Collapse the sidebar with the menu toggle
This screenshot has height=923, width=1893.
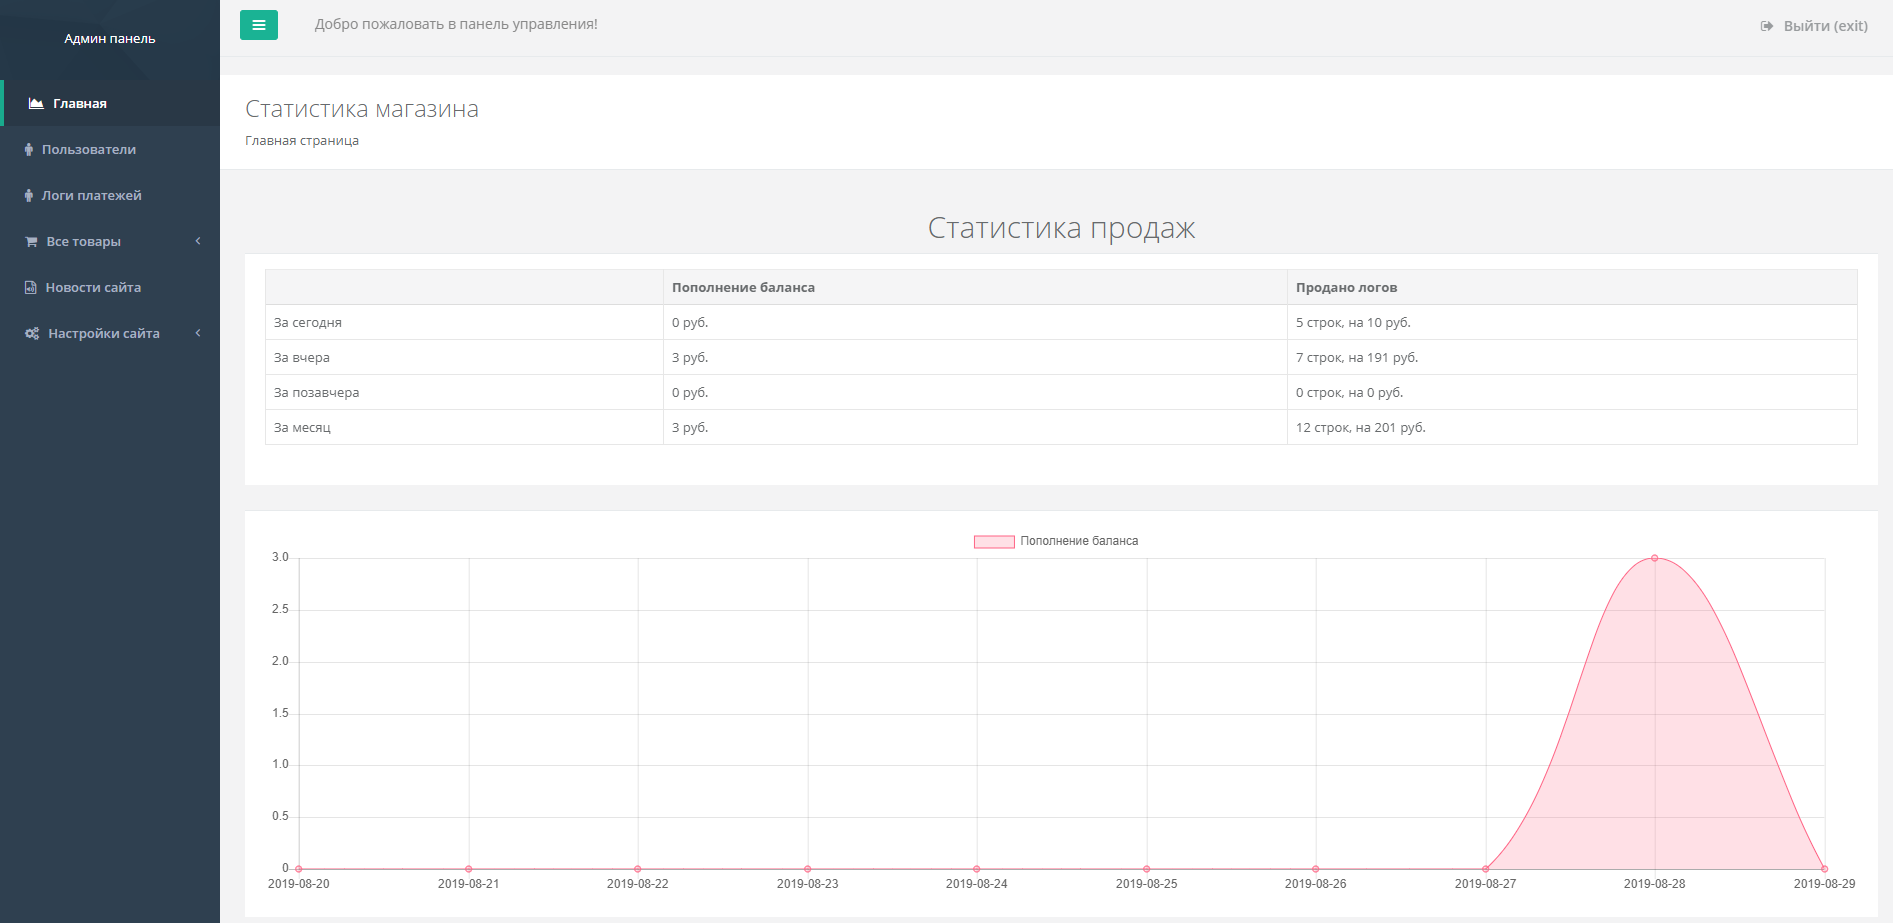pyautogui.click(x=258, y=24)
